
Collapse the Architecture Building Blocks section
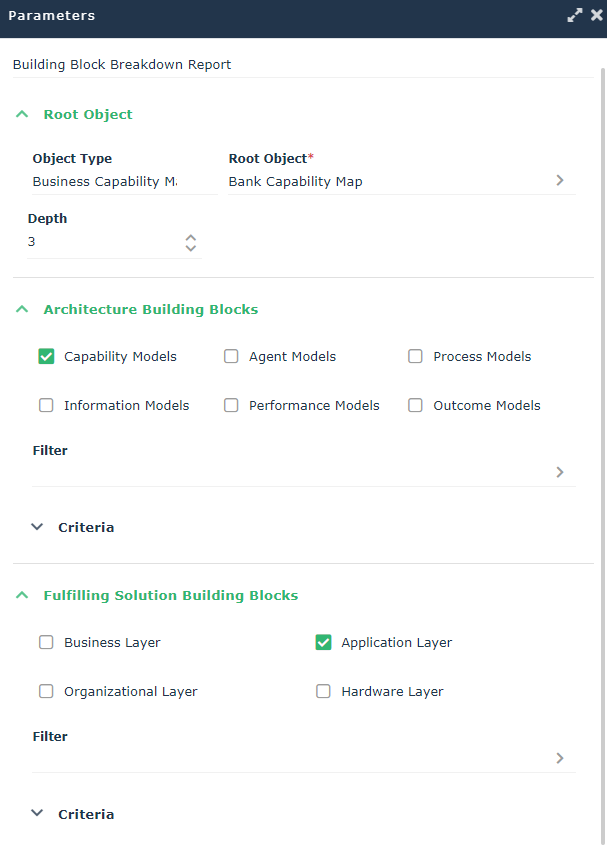coord(22,310)
